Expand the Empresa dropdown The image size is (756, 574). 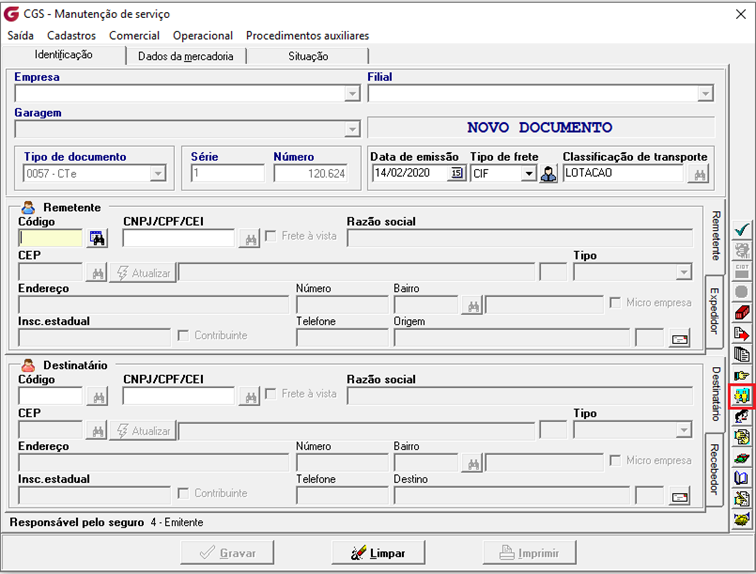click(x=352, y=93)
